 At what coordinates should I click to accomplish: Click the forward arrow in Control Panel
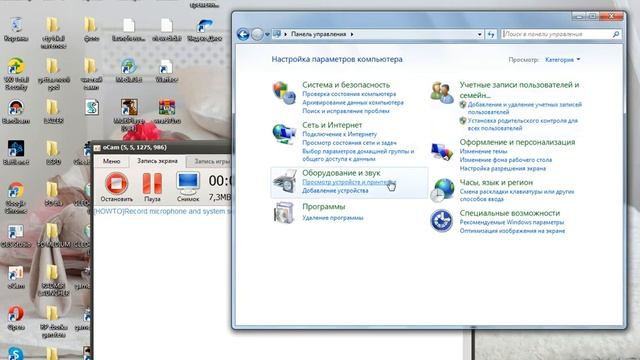point(257,34)
